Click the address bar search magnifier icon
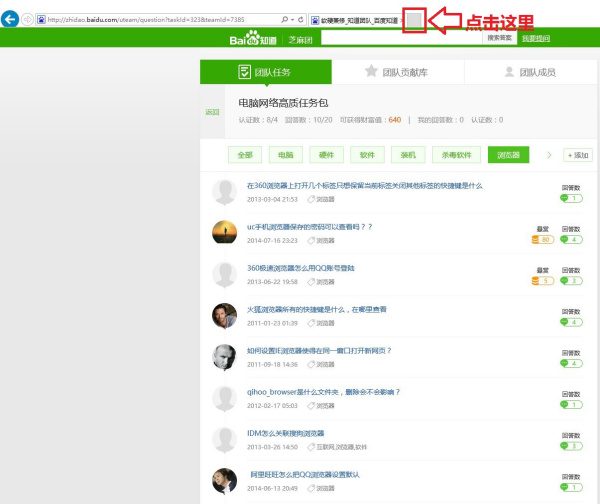Image resolution: width=600 pixels, height=504 pixels. [x=287, y=19]
